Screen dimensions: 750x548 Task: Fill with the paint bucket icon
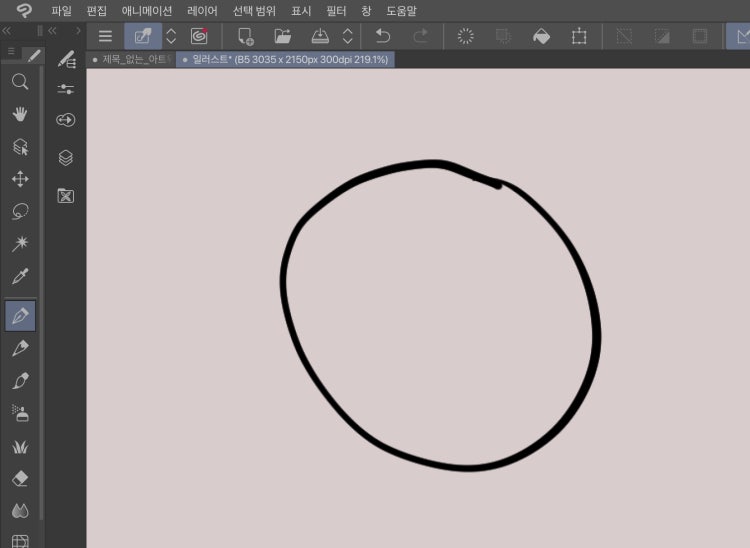tap(541, 36)
